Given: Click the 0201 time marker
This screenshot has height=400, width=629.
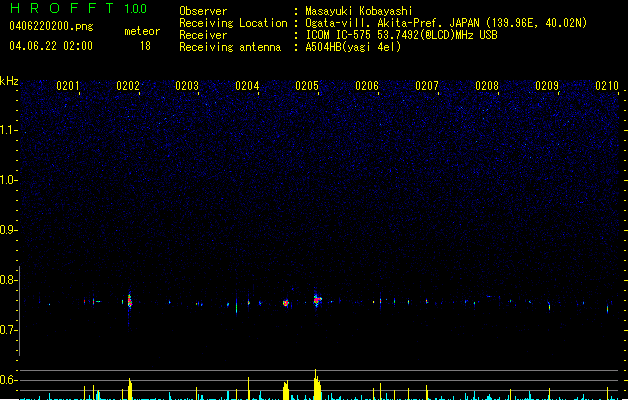Looking at the screenshot, I should tap(68, 86).
